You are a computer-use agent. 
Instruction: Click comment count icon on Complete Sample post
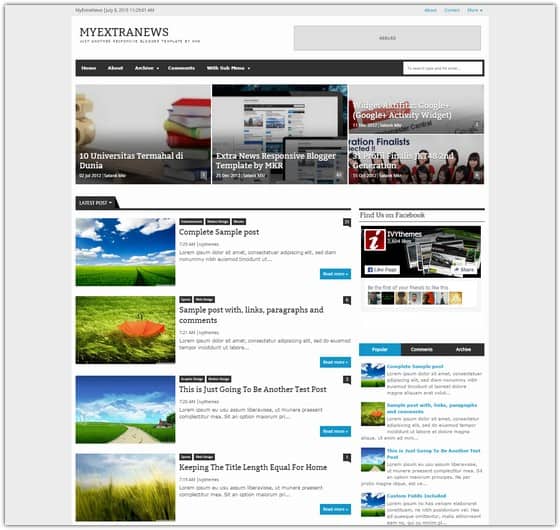347,222
